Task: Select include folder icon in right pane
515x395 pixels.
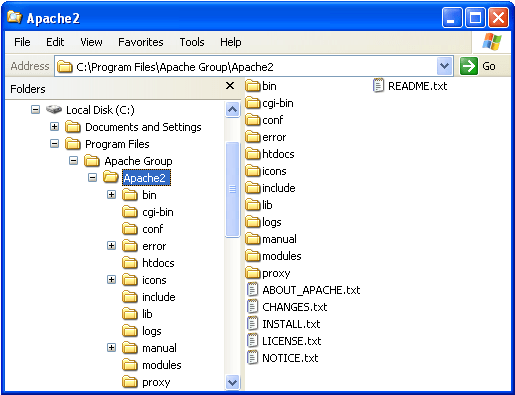Action: [253, 188]
